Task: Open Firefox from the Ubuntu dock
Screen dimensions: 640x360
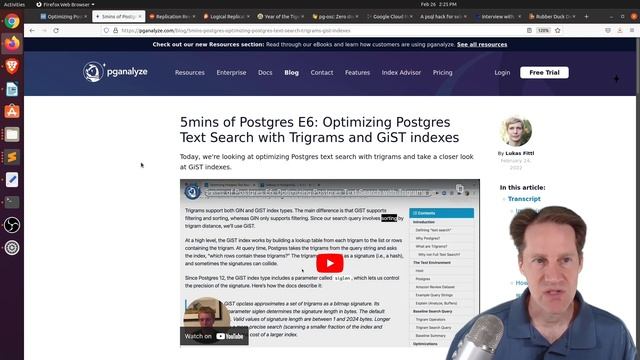Action: tap(12, 44)
